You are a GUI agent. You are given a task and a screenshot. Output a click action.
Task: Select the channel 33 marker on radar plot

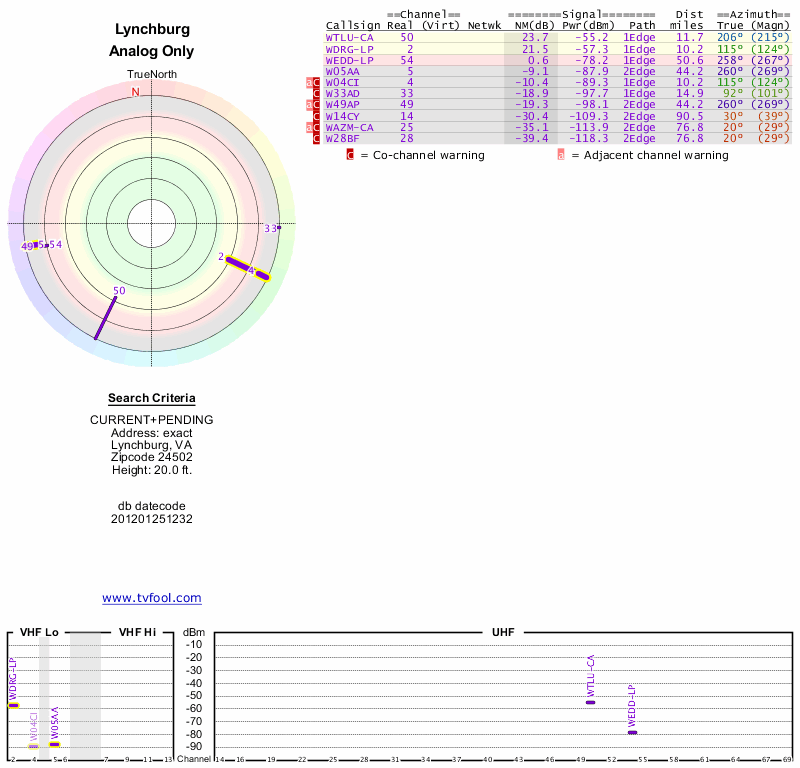tap(279, 228)
